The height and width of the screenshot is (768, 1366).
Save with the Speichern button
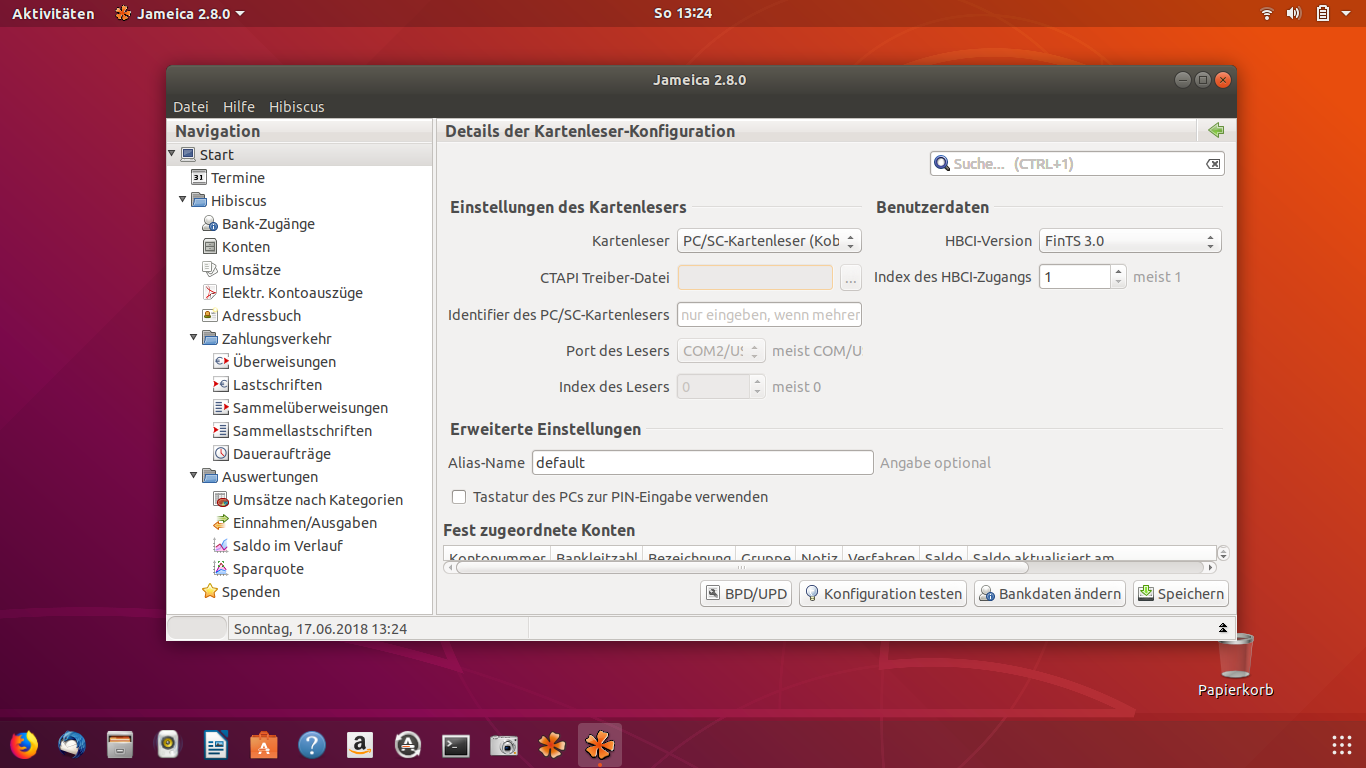pos(1181,594)
